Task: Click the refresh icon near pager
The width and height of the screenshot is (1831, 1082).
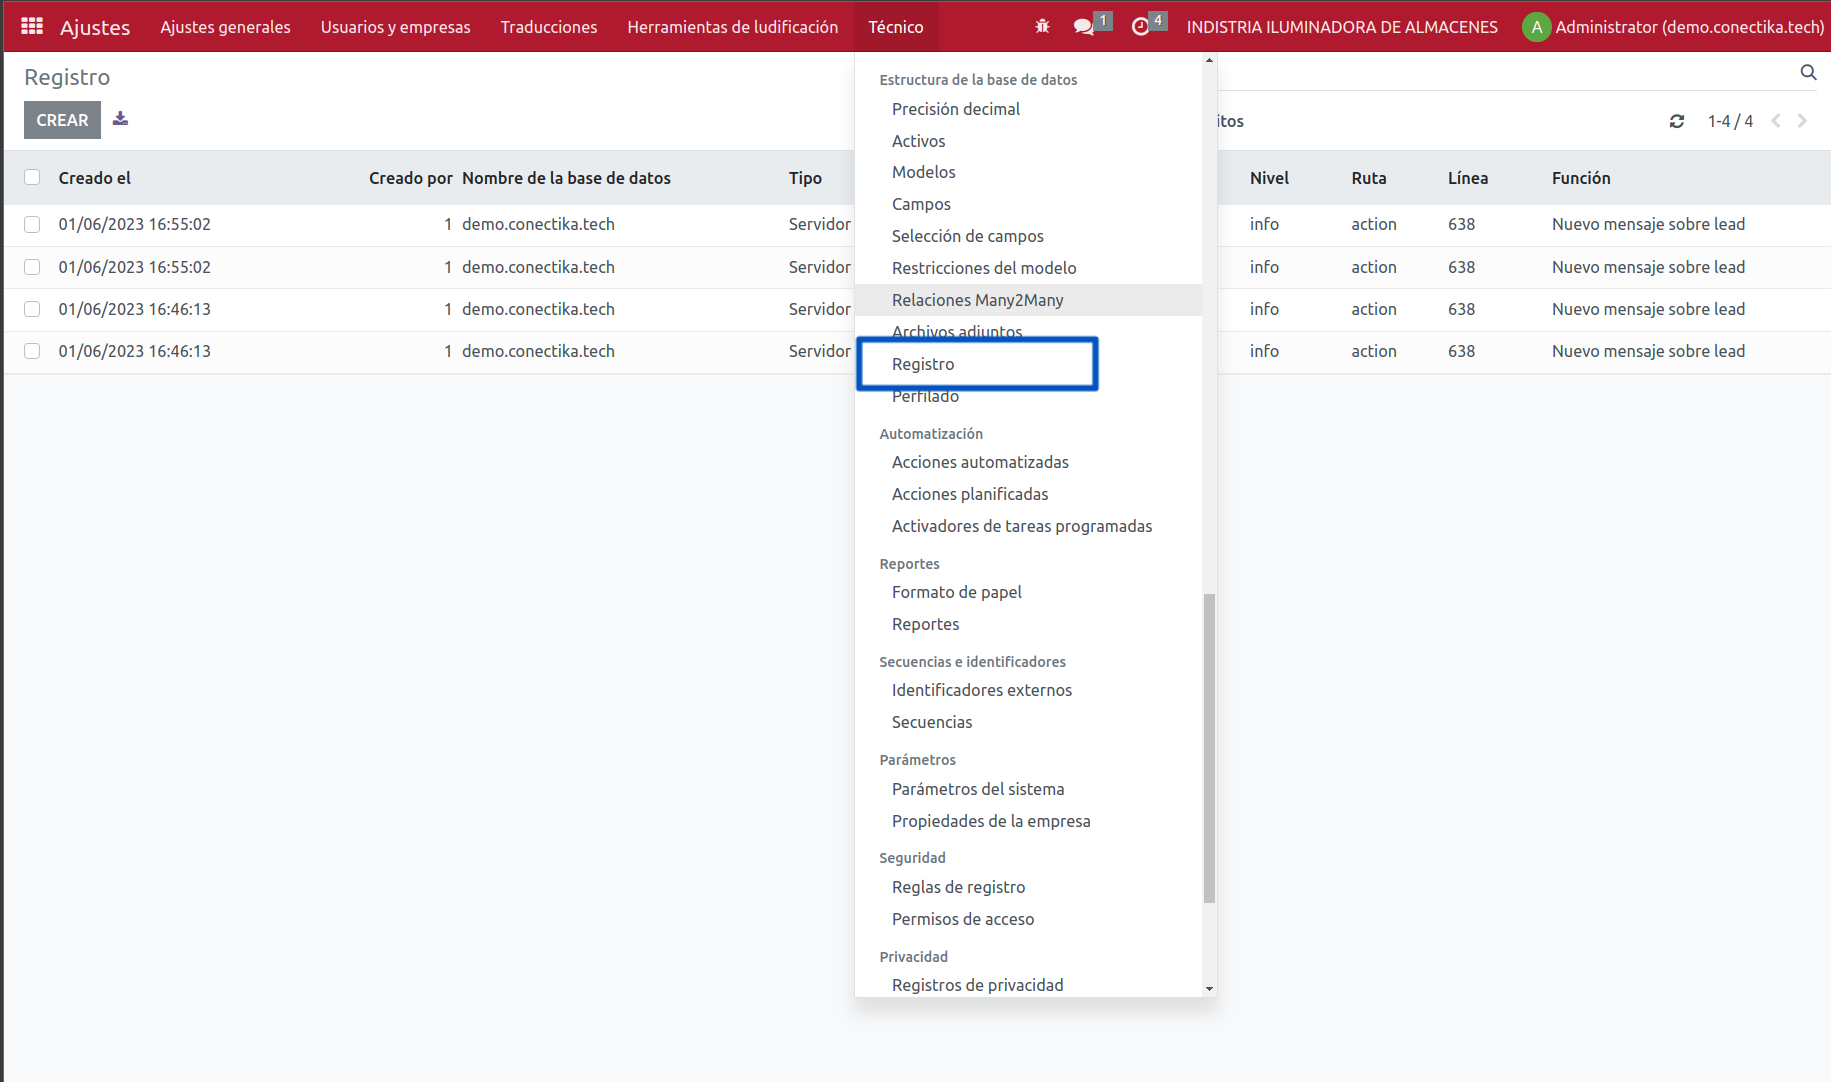Action: tap(1677, 121)
